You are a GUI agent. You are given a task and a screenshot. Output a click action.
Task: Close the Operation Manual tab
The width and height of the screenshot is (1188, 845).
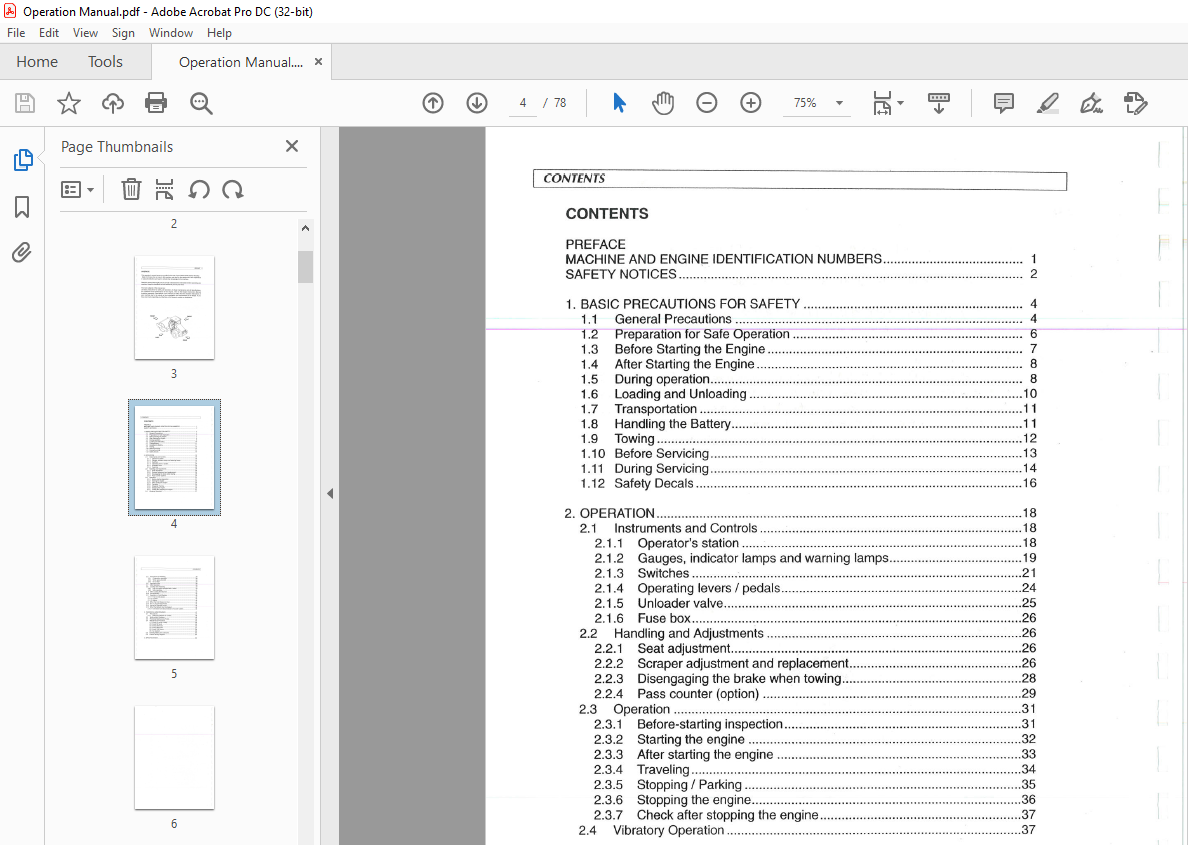click(x=318, y=61)
